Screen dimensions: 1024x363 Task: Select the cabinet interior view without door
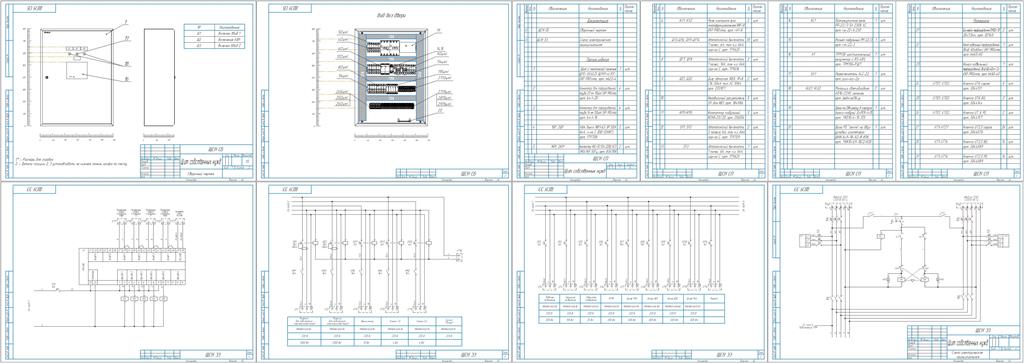pos(391,76)
